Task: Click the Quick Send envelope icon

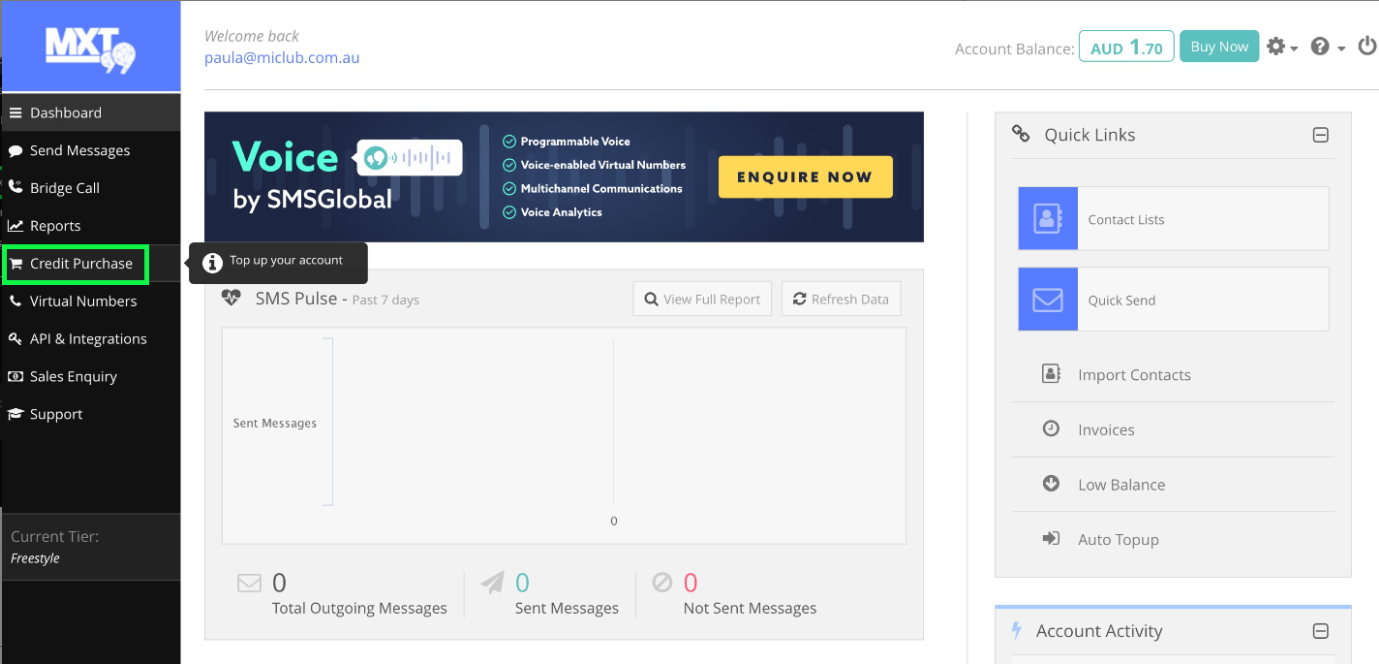Action: coord(1047,300)
